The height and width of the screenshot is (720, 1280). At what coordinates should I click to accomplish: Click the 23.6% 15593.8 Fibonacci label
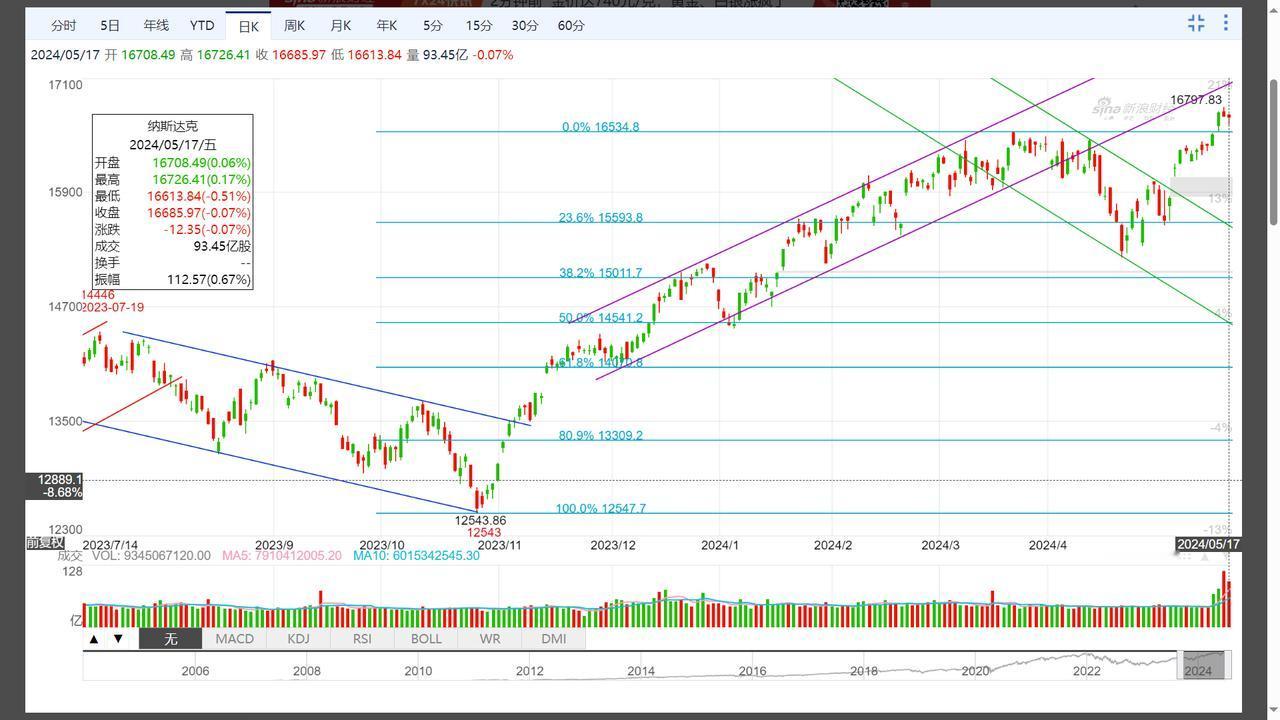pyautogui.click(x=600, y=218)
